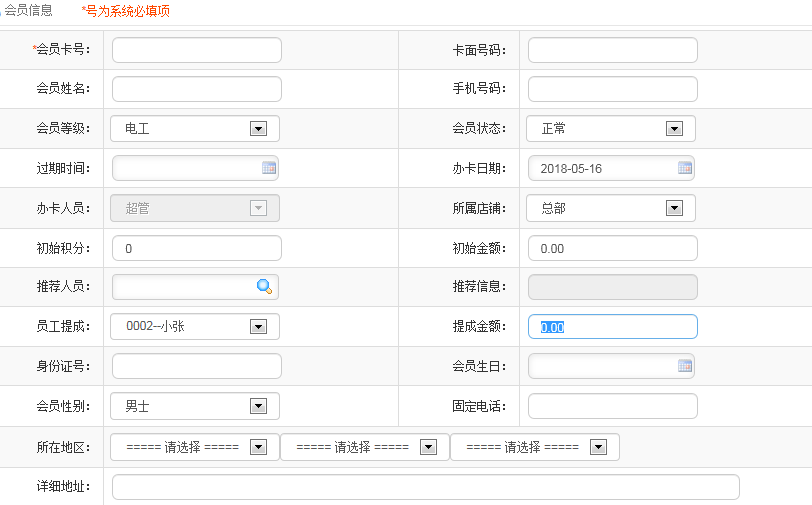Click the 初始金额 field
This screenshot has height=505, width=812.
click(x=613, y=248)
